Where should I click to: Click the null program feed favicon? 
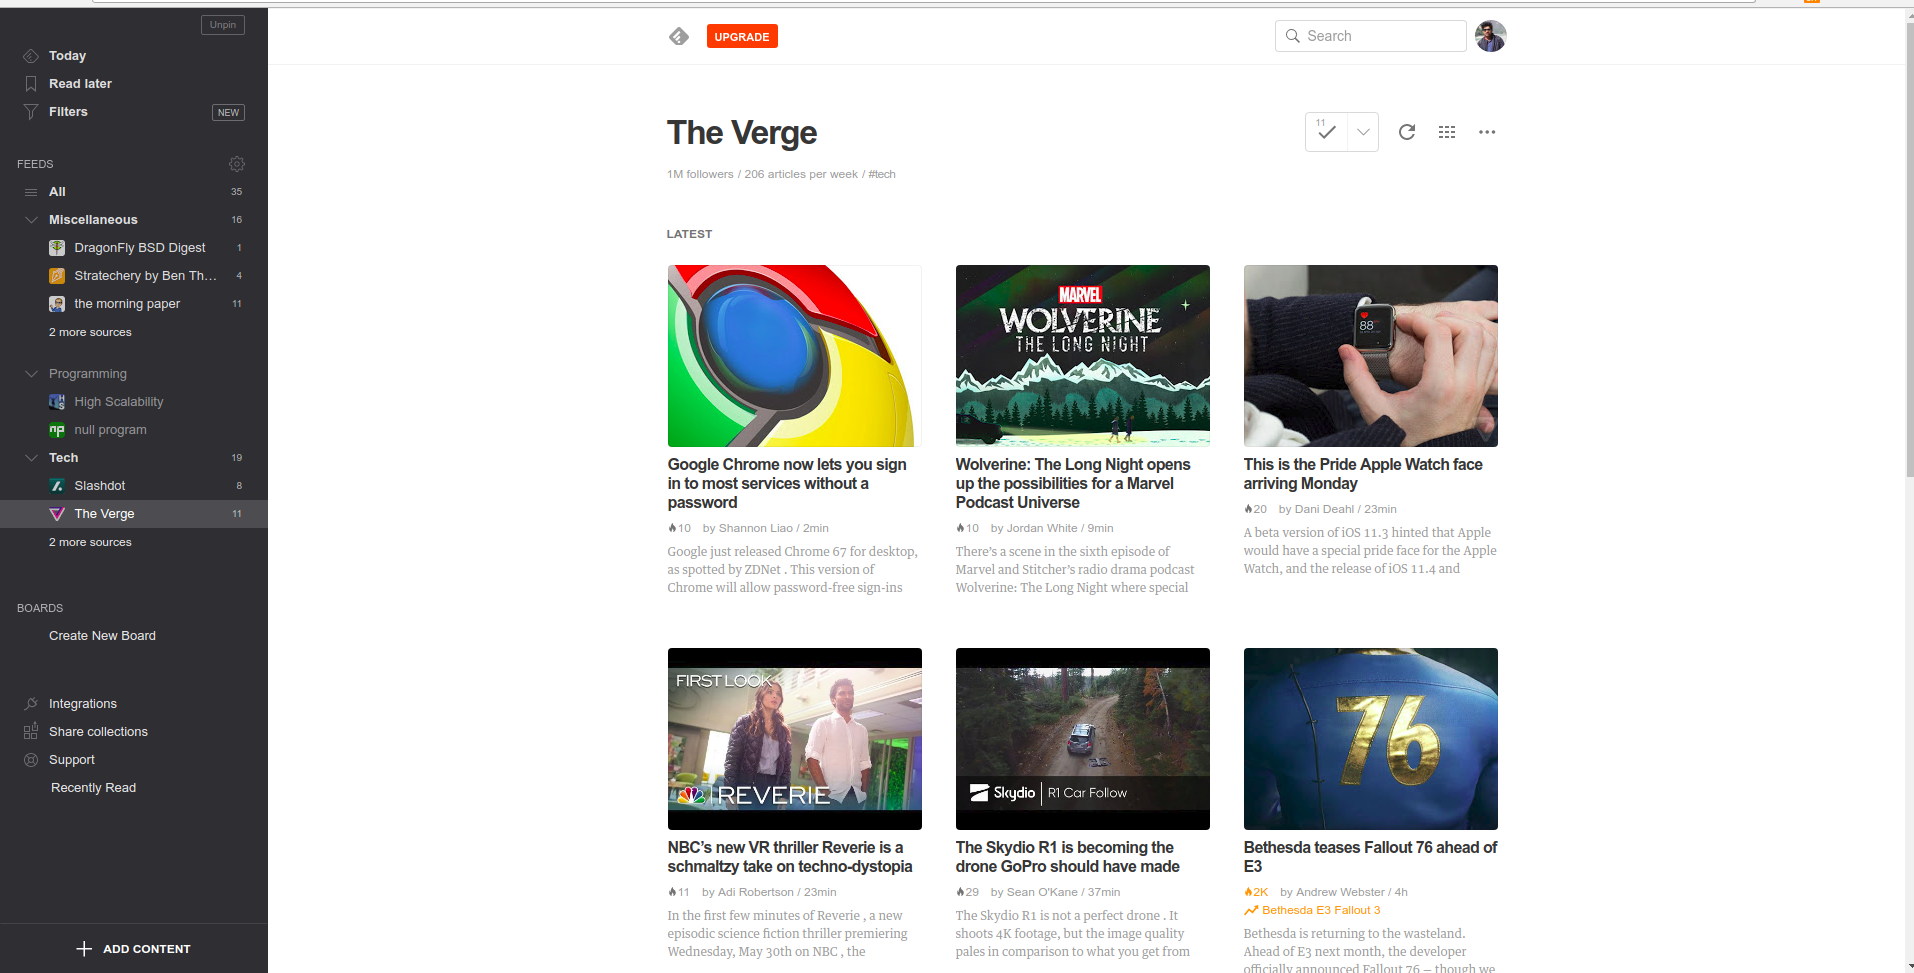pos(57,430)
